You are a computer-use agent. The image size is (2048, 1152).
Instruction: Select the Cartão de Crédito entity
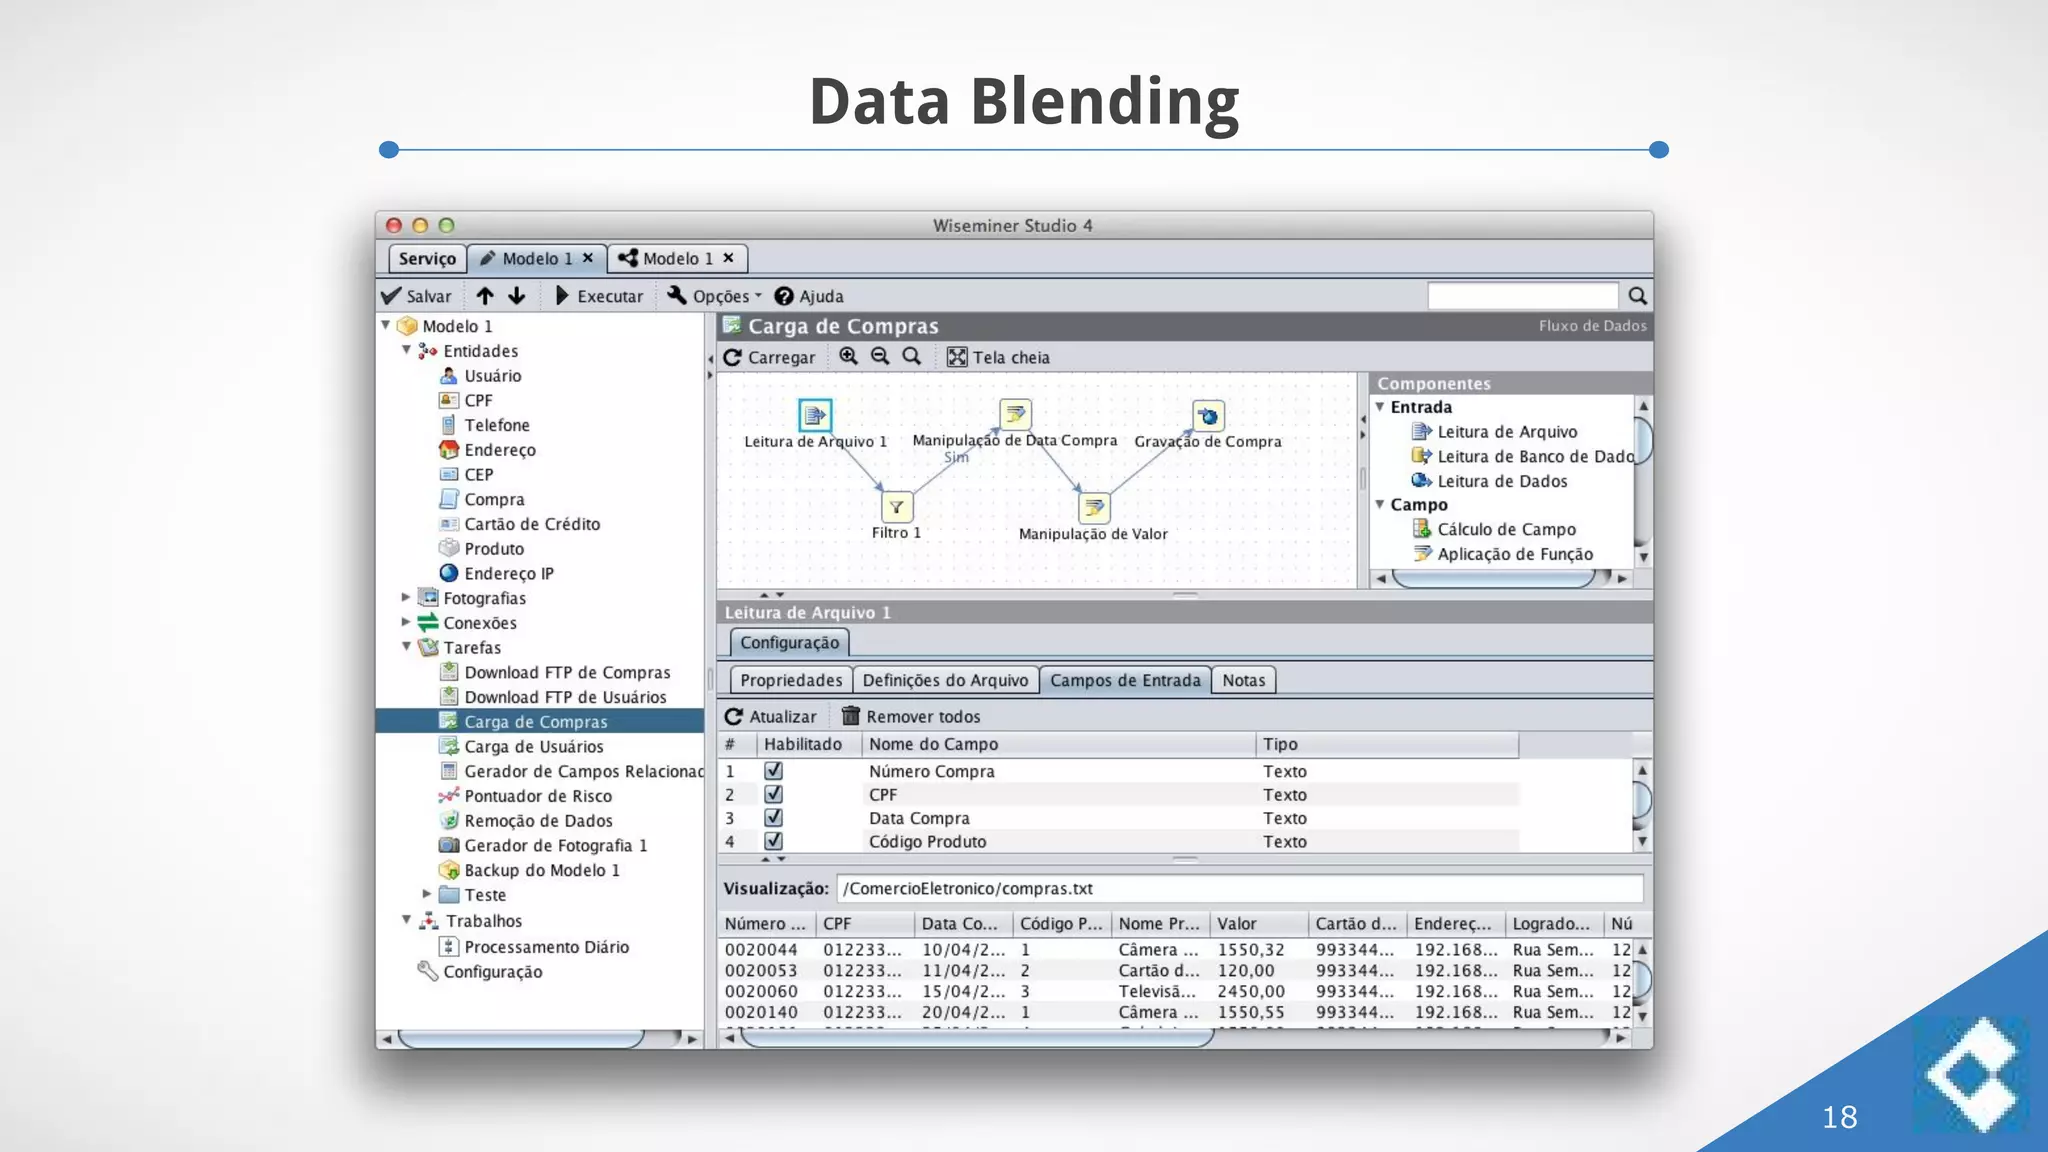[519, 524]
